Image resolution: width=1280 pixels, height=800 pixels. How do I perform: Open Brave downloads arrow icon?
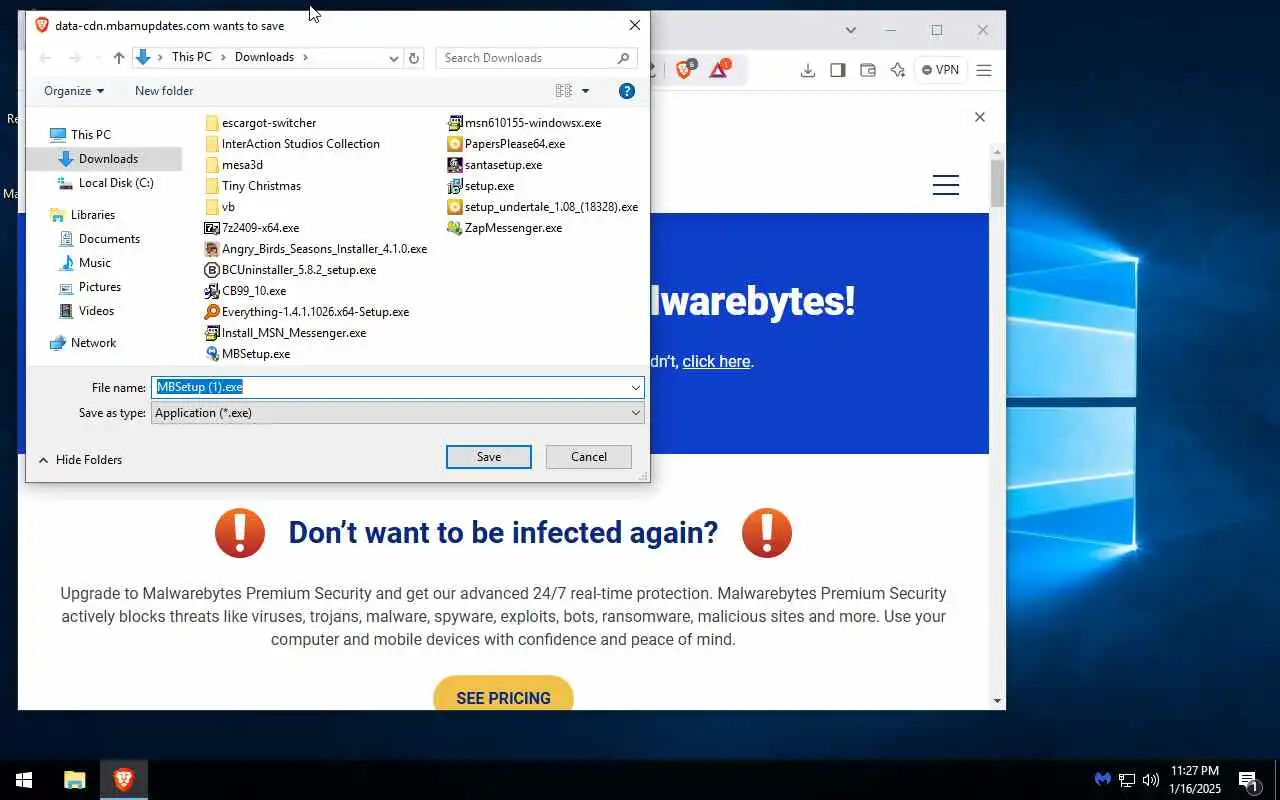click(808, 70)
